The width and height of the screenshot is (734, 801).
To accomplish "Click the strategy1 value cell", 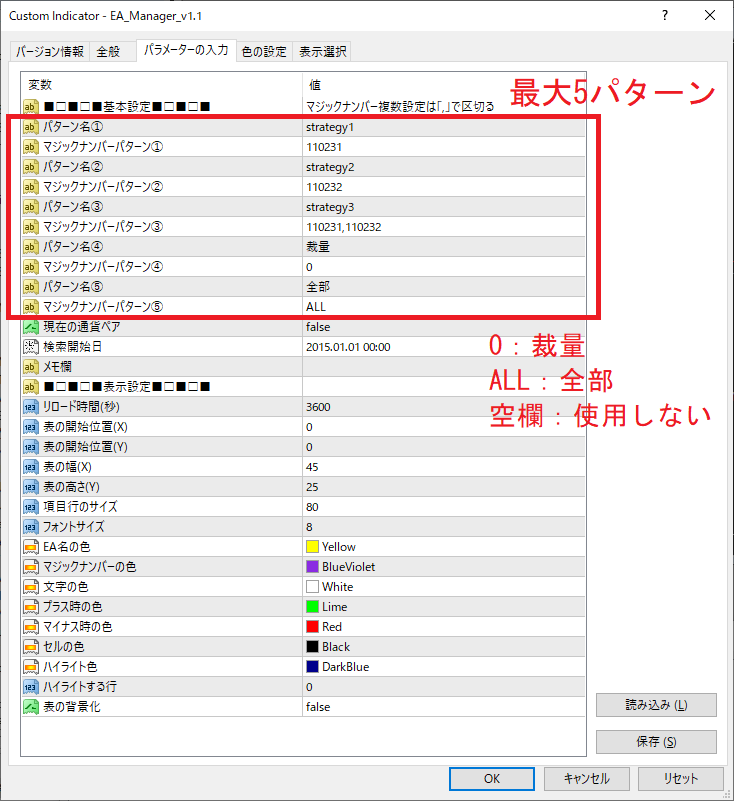I will tap(444, 127).
